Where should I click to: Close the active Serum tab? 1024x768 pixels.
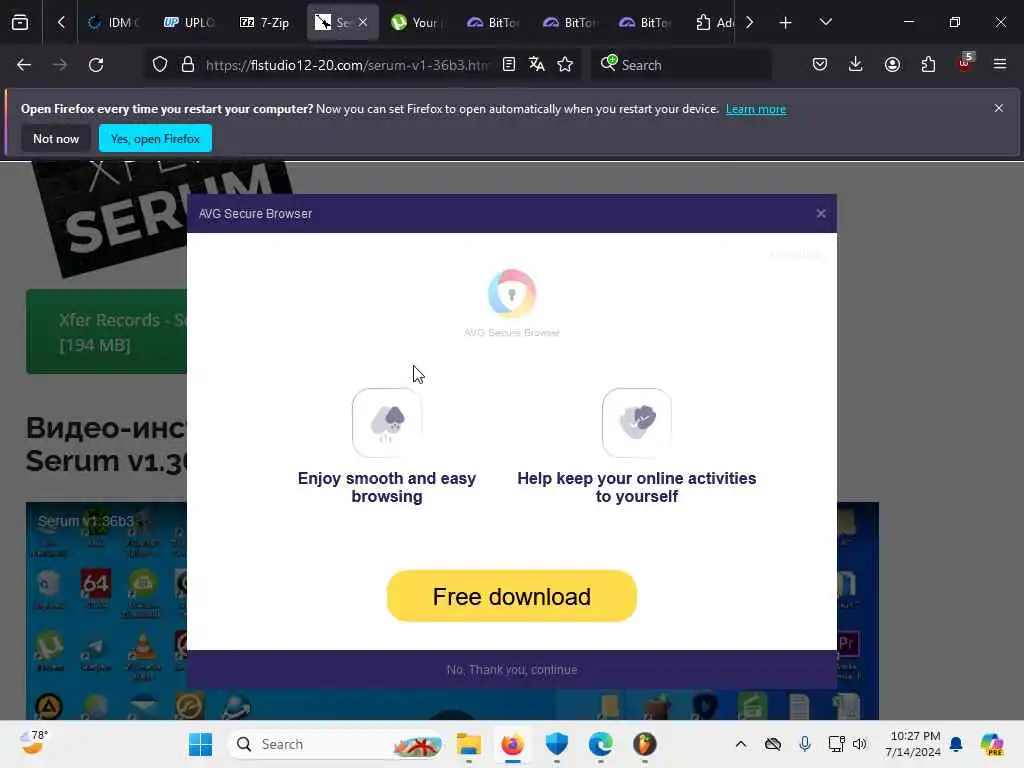coord(363,23)
